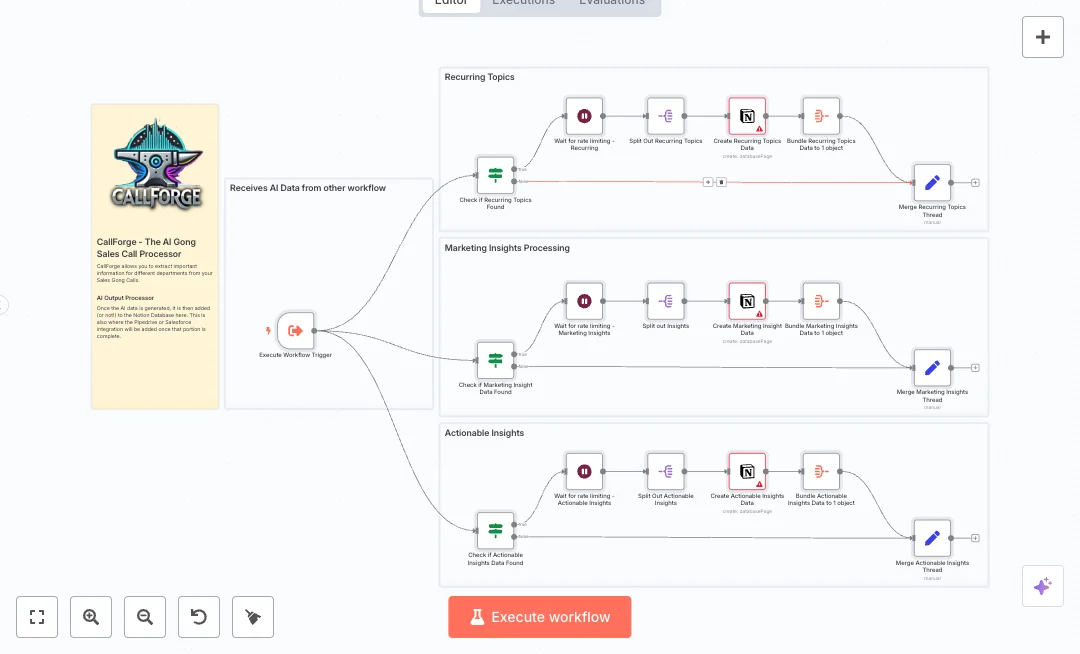Delete the highlighted connection via trash icon

[x=721, y=182]
